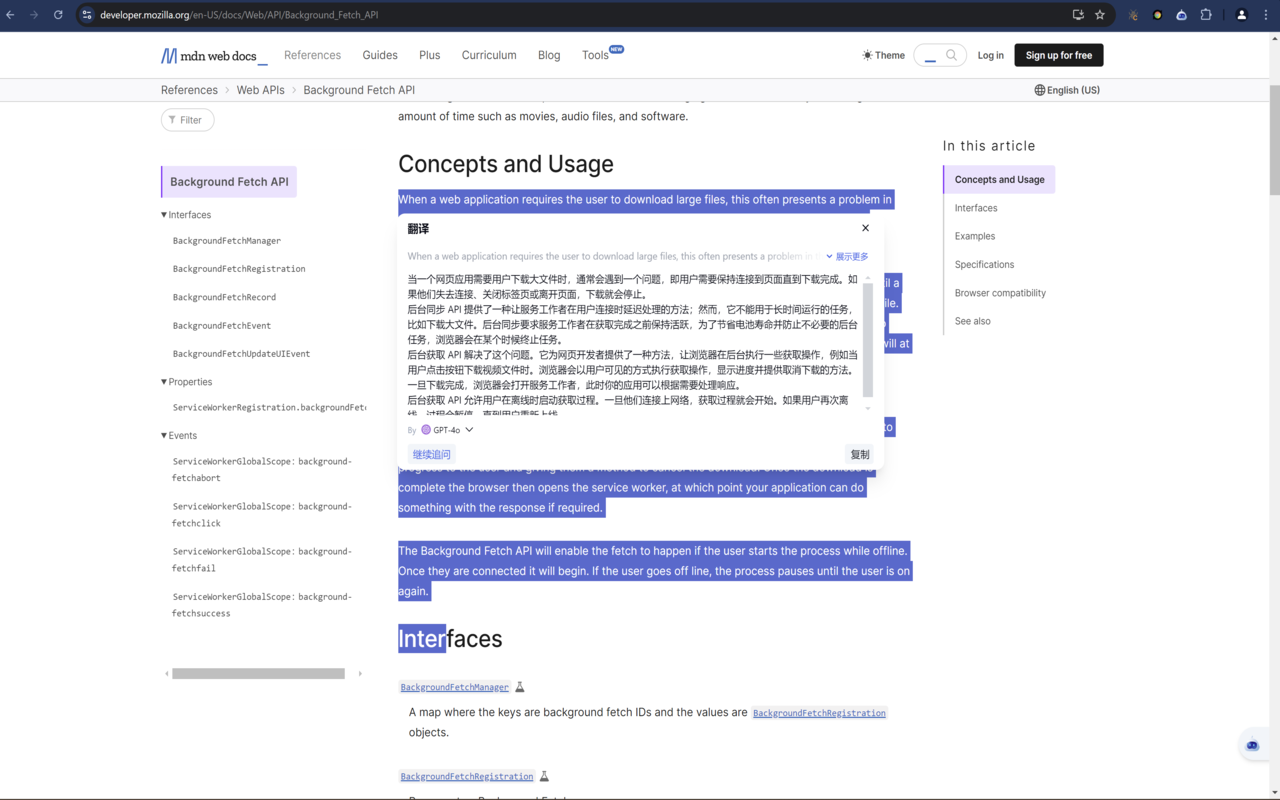Reload the page with the refresh icon

click(x=58, y=15)
